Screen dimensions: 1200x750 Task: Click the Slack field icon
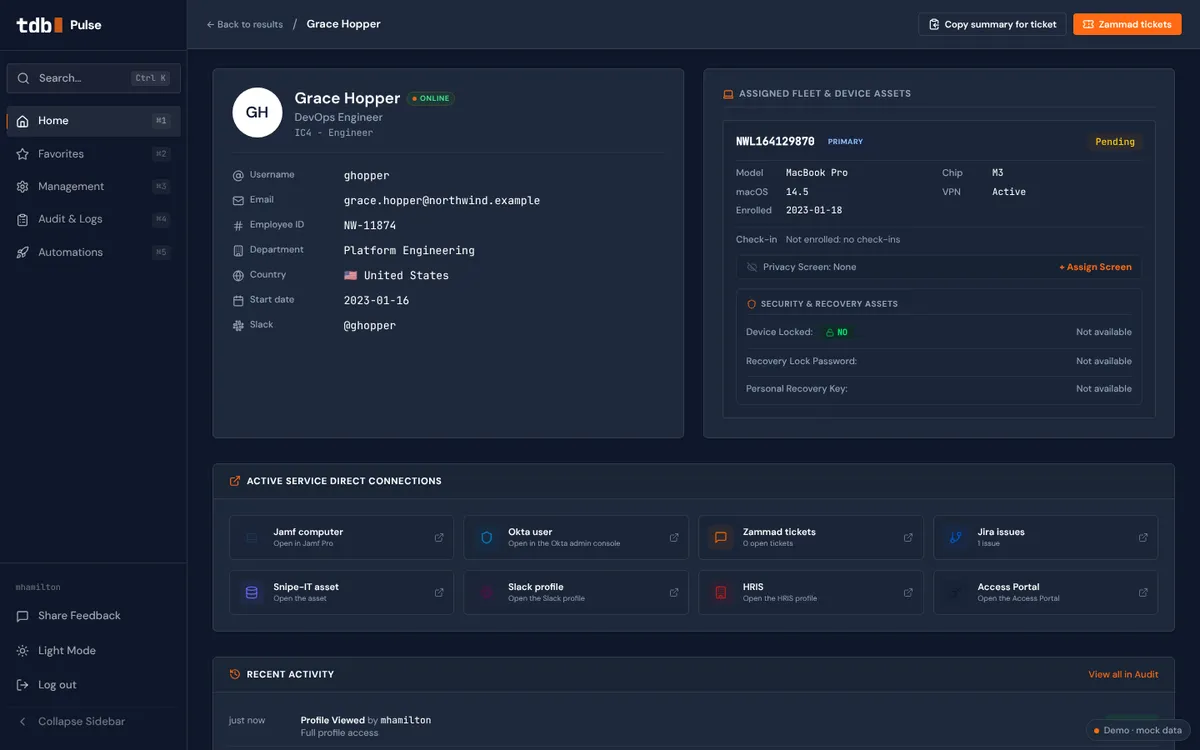238,325
